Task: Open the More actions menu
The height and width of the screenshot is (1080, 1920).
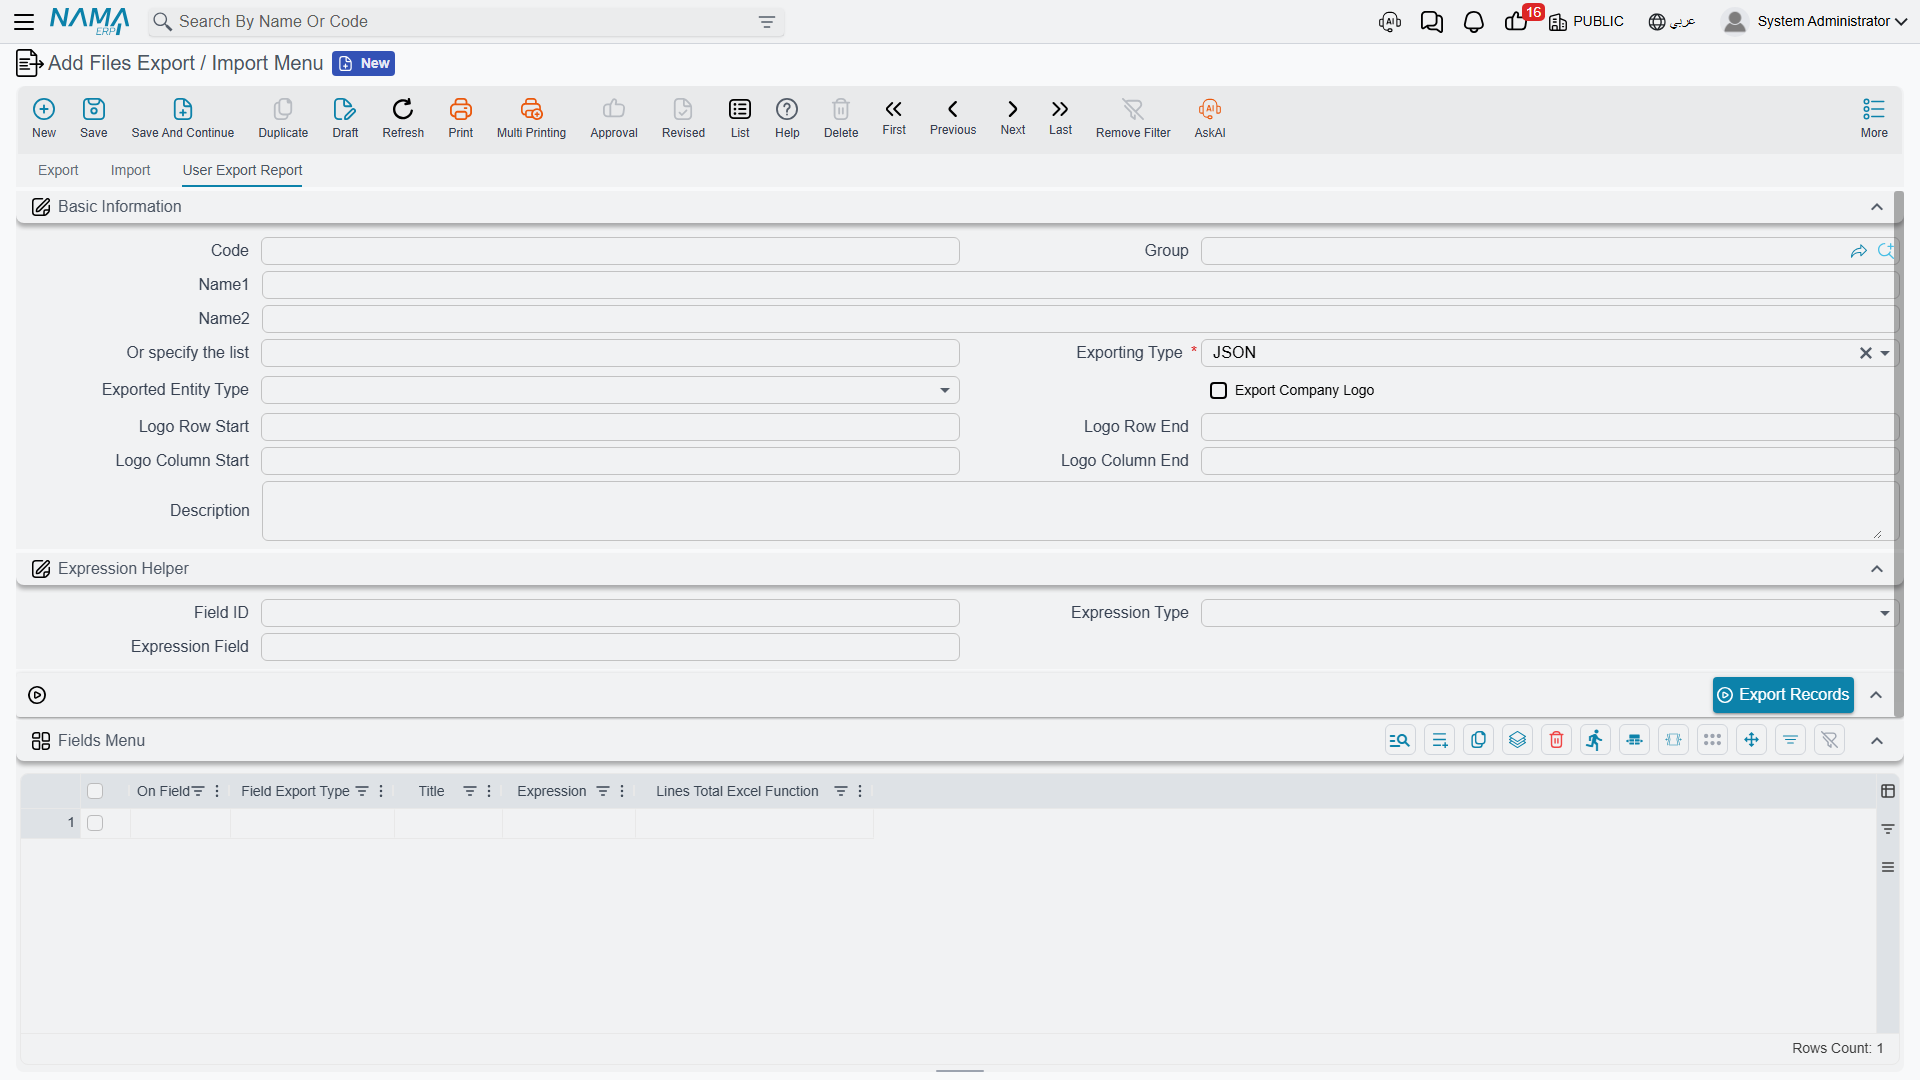Action: pos(1874,118)
